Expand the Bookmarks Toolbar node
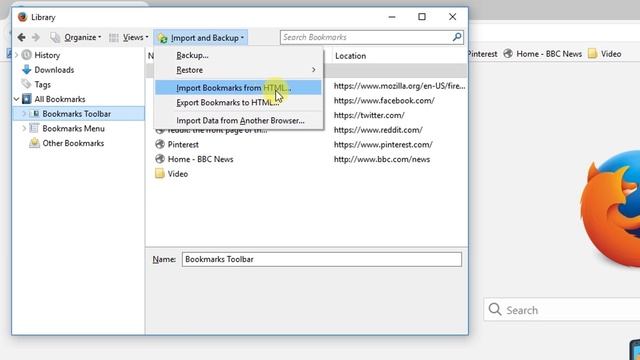640x360 pixels. click(24, 113)
